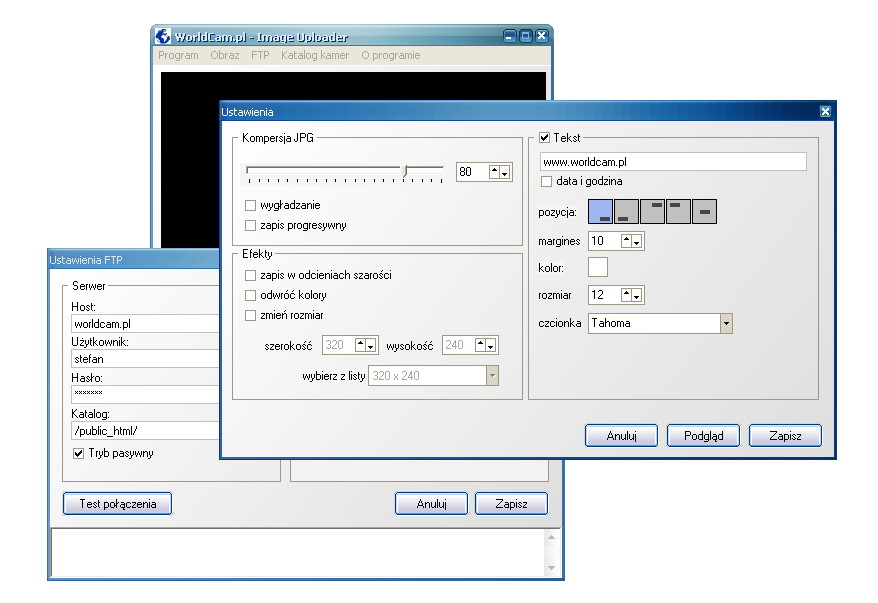
Task: Open the Obraz menu
Action: [x=224, y=56]
